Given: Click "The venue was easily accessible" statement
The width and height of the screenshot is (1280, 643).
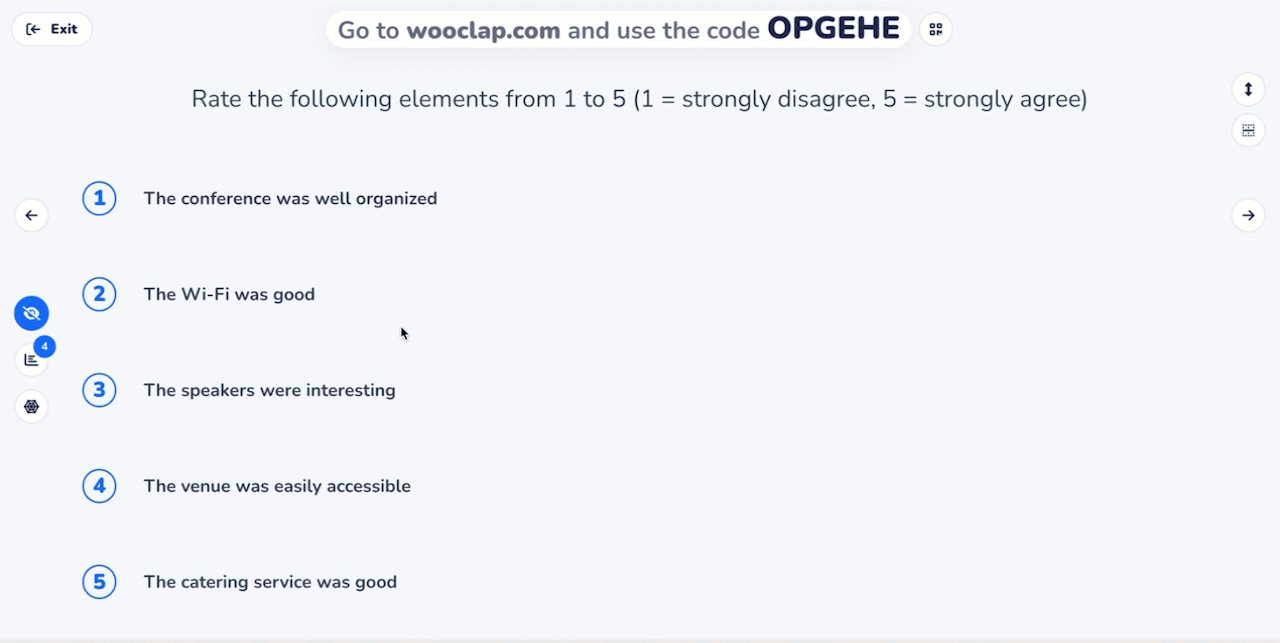Looking at the screenshot, I should (277, 486).
